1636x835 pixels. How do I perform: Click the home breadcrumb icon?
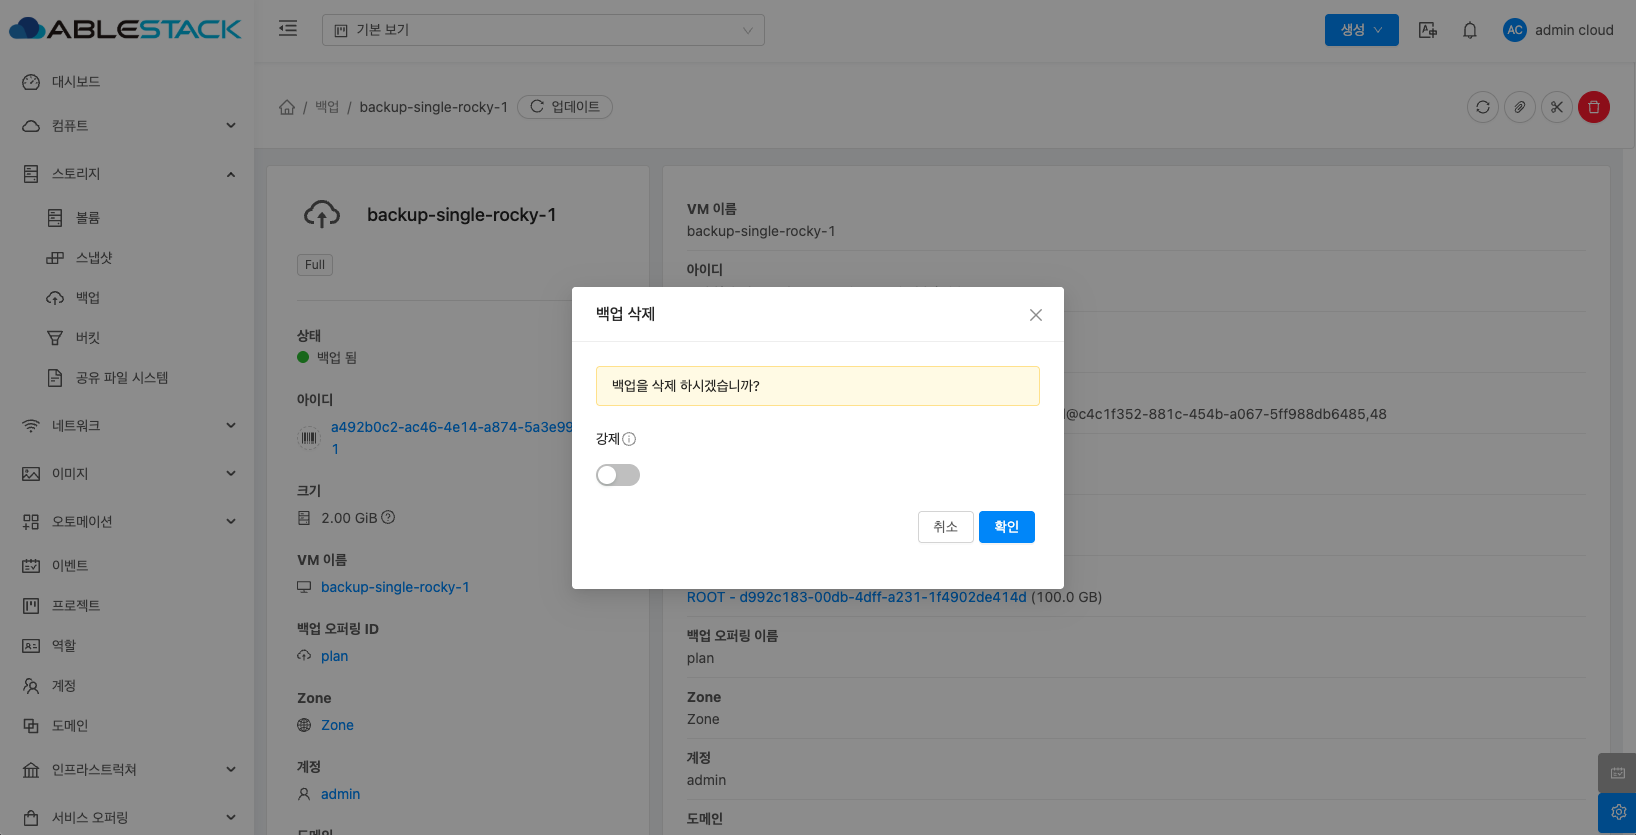point(287,107)
